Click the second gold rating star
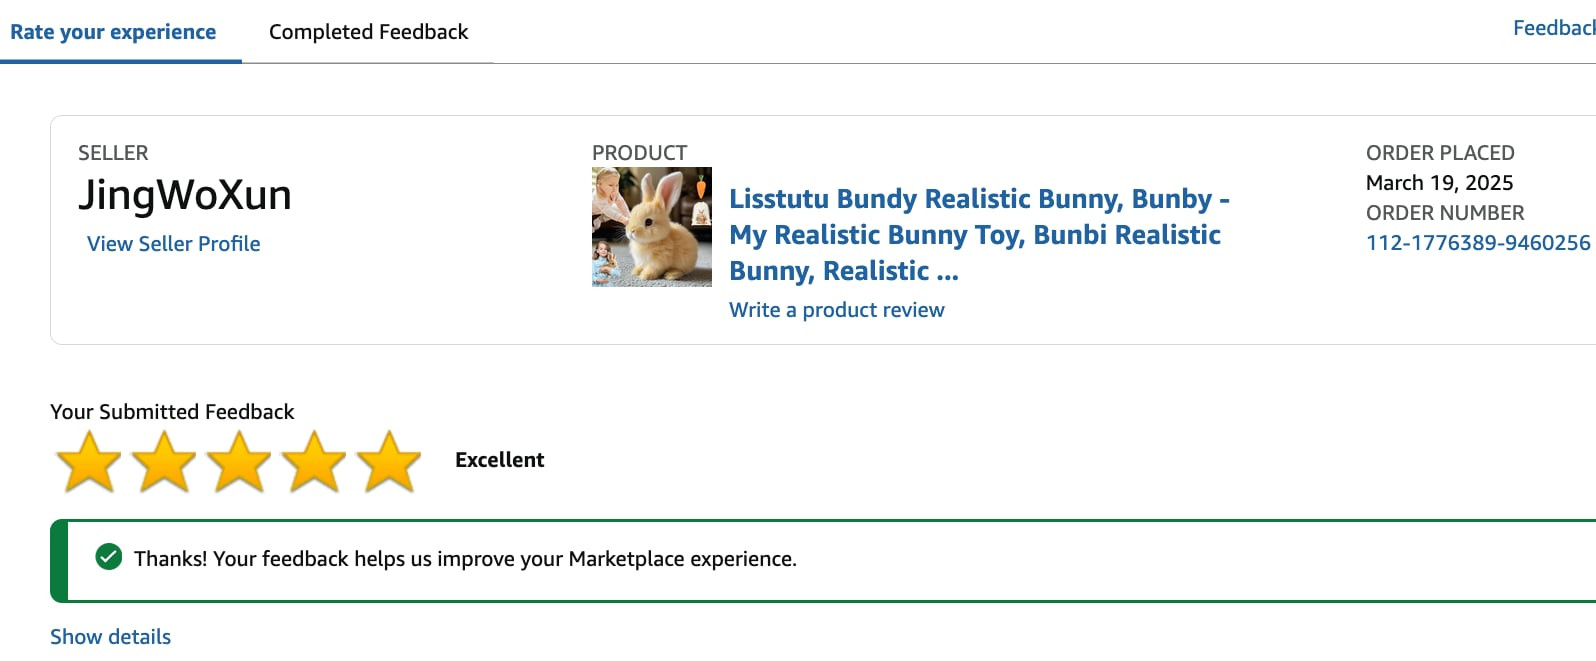This screenshot has height=661, width=1596. (x=164, y=462)
